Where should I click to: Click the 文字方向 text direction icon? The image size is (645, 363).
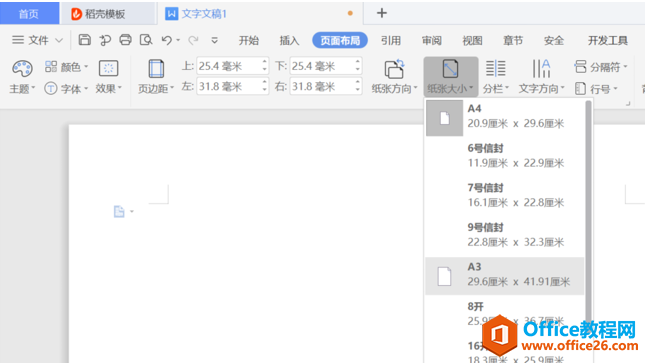541,68
